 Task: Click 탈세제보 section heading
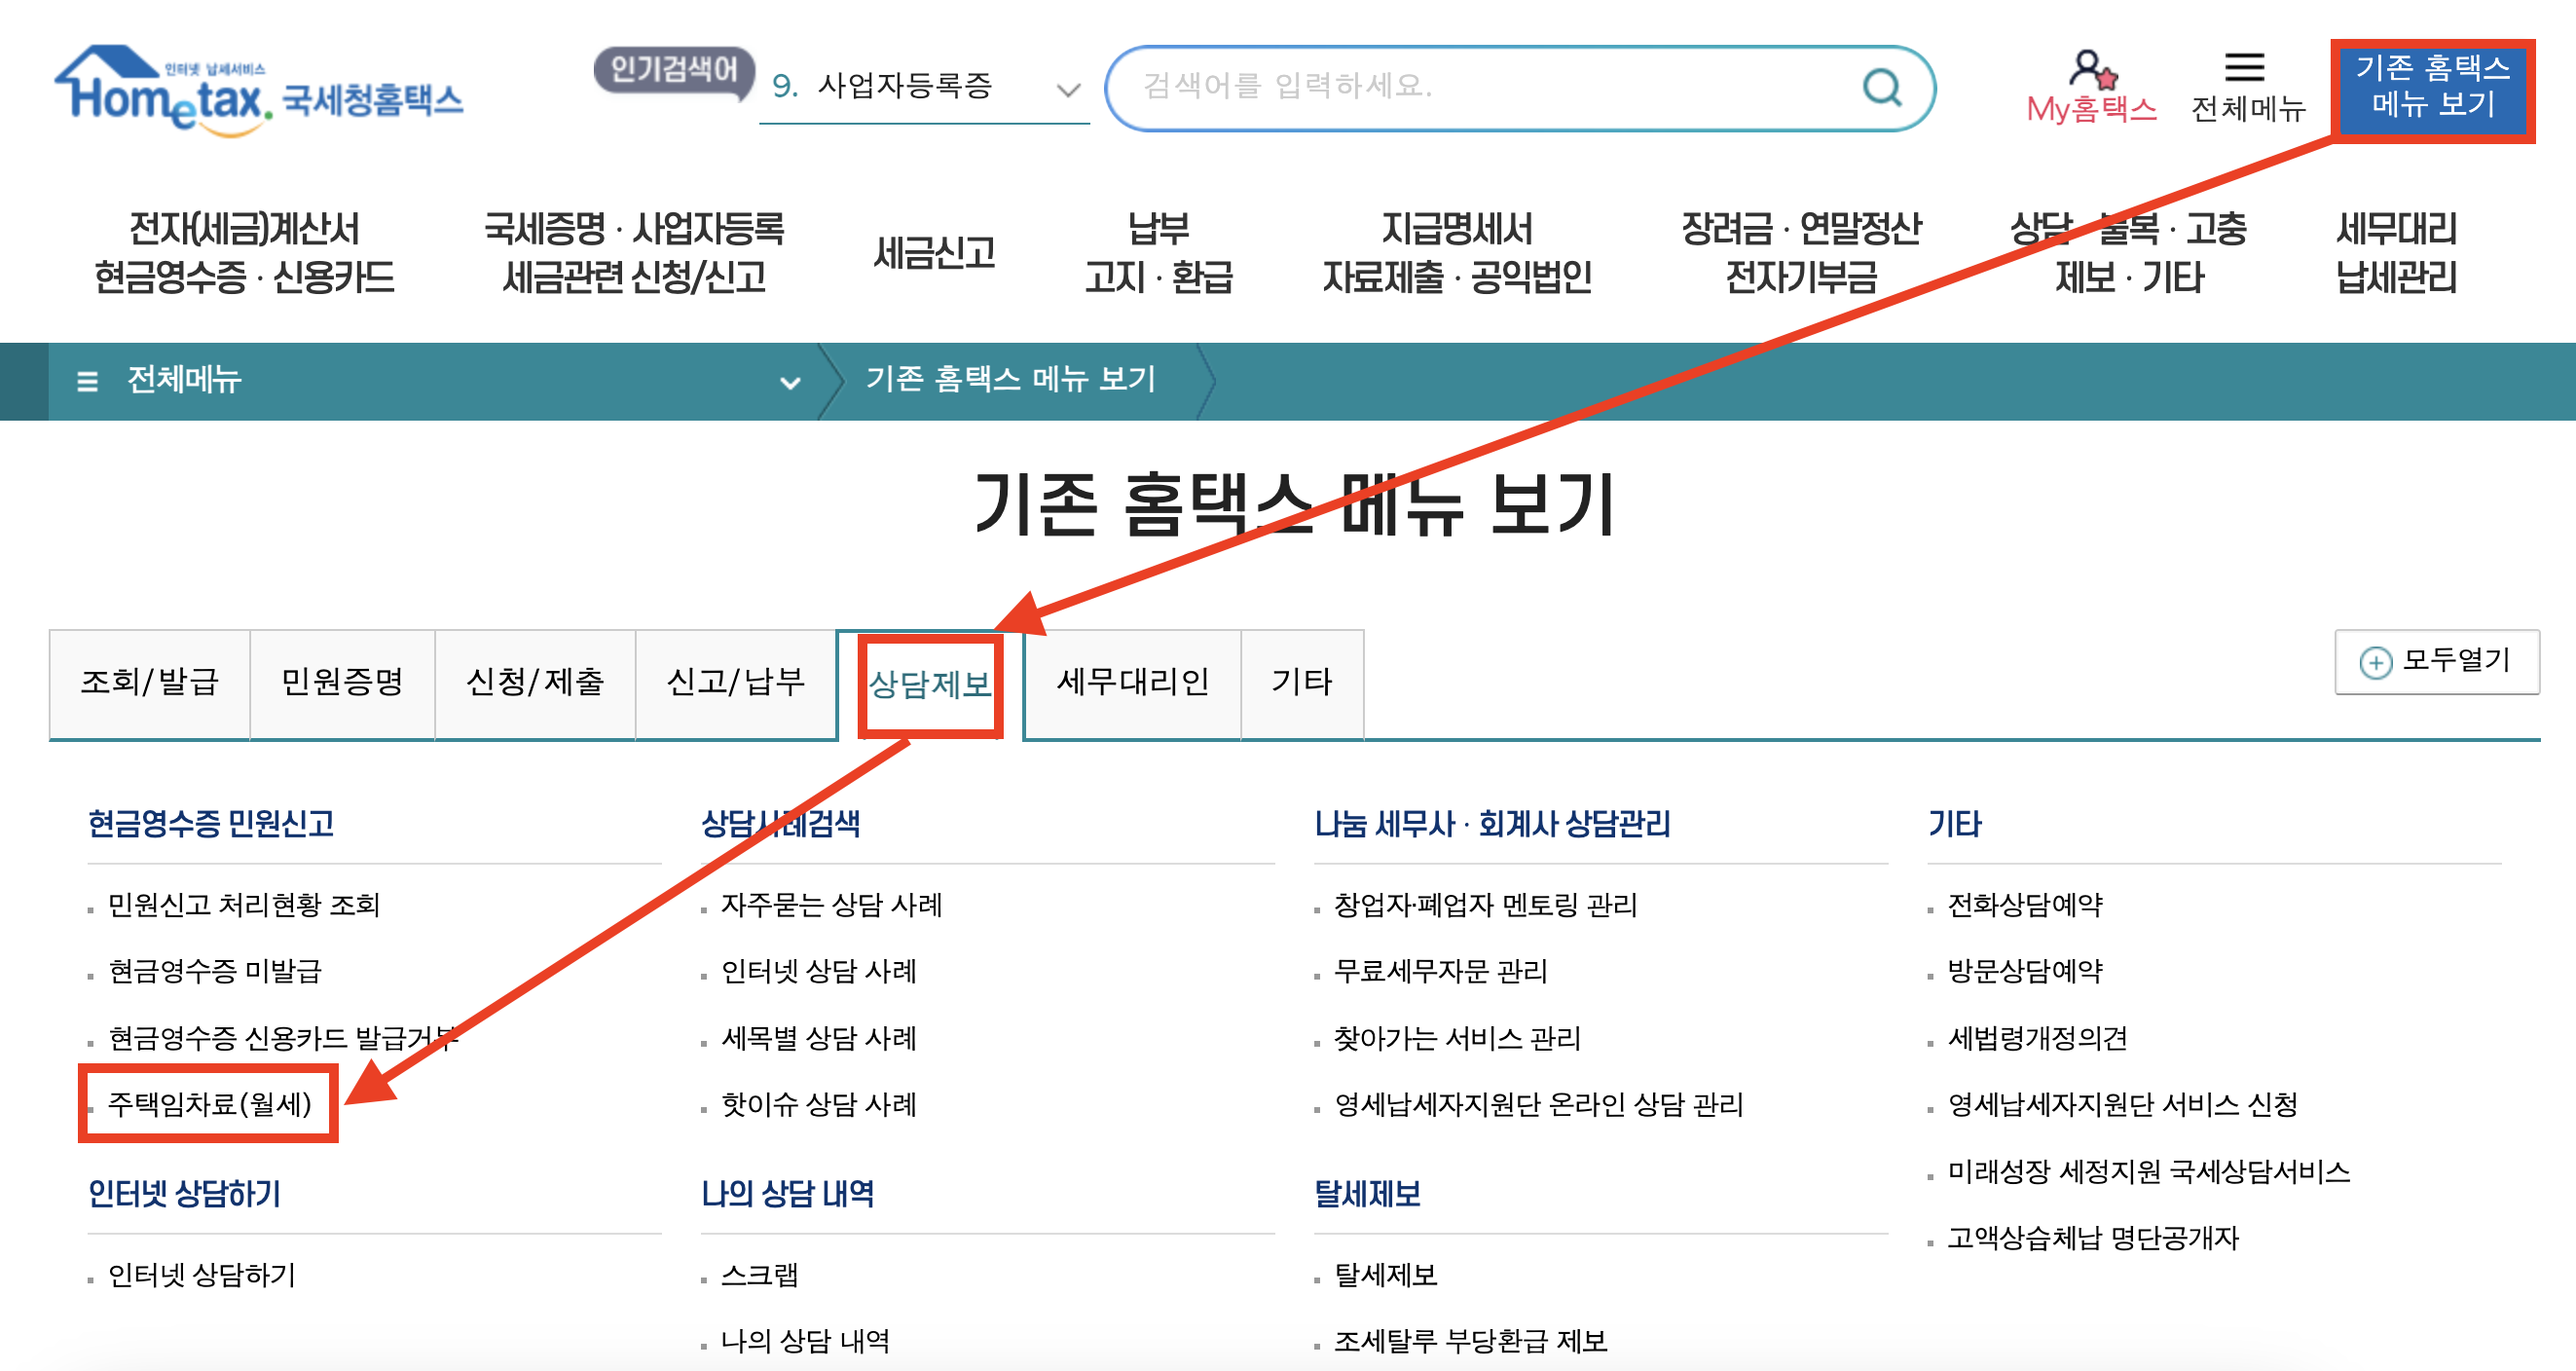tap(1368, 1194)
